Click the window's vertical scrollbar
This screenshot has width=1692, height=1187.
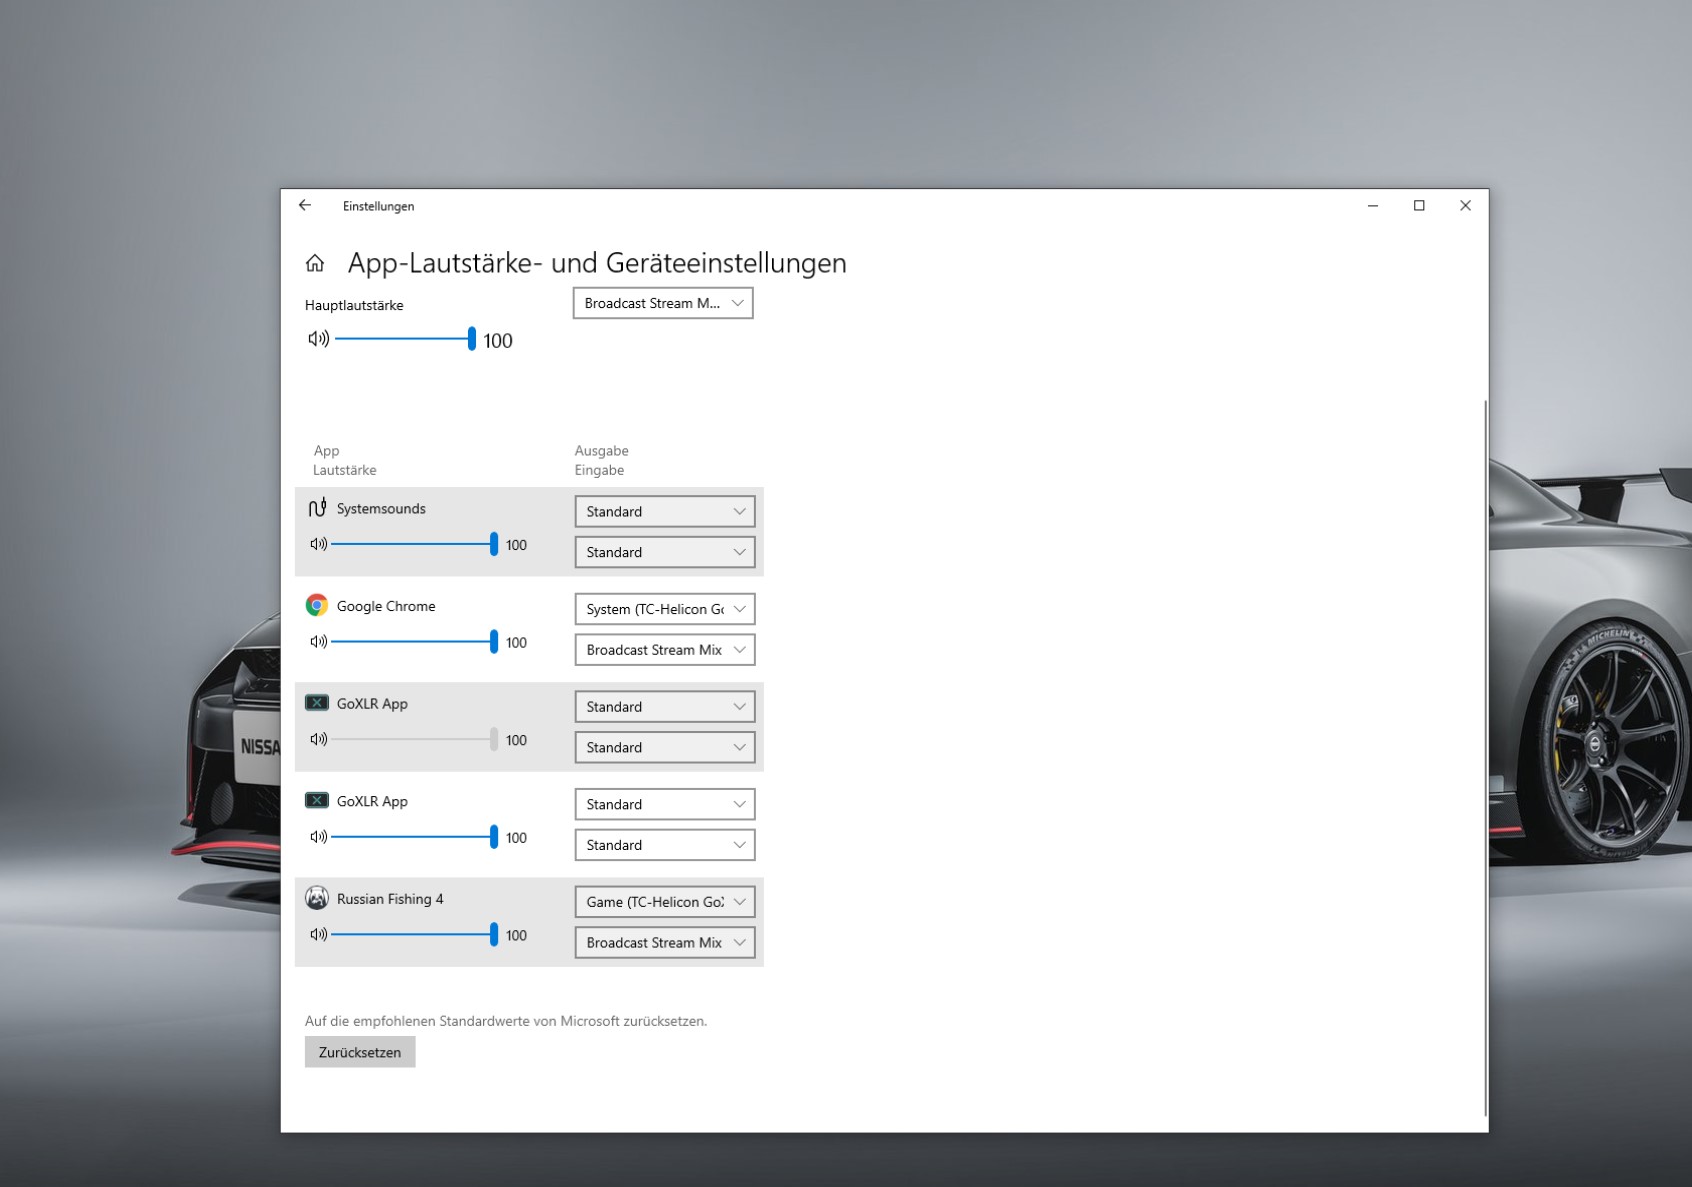[x=1485, y=758]
